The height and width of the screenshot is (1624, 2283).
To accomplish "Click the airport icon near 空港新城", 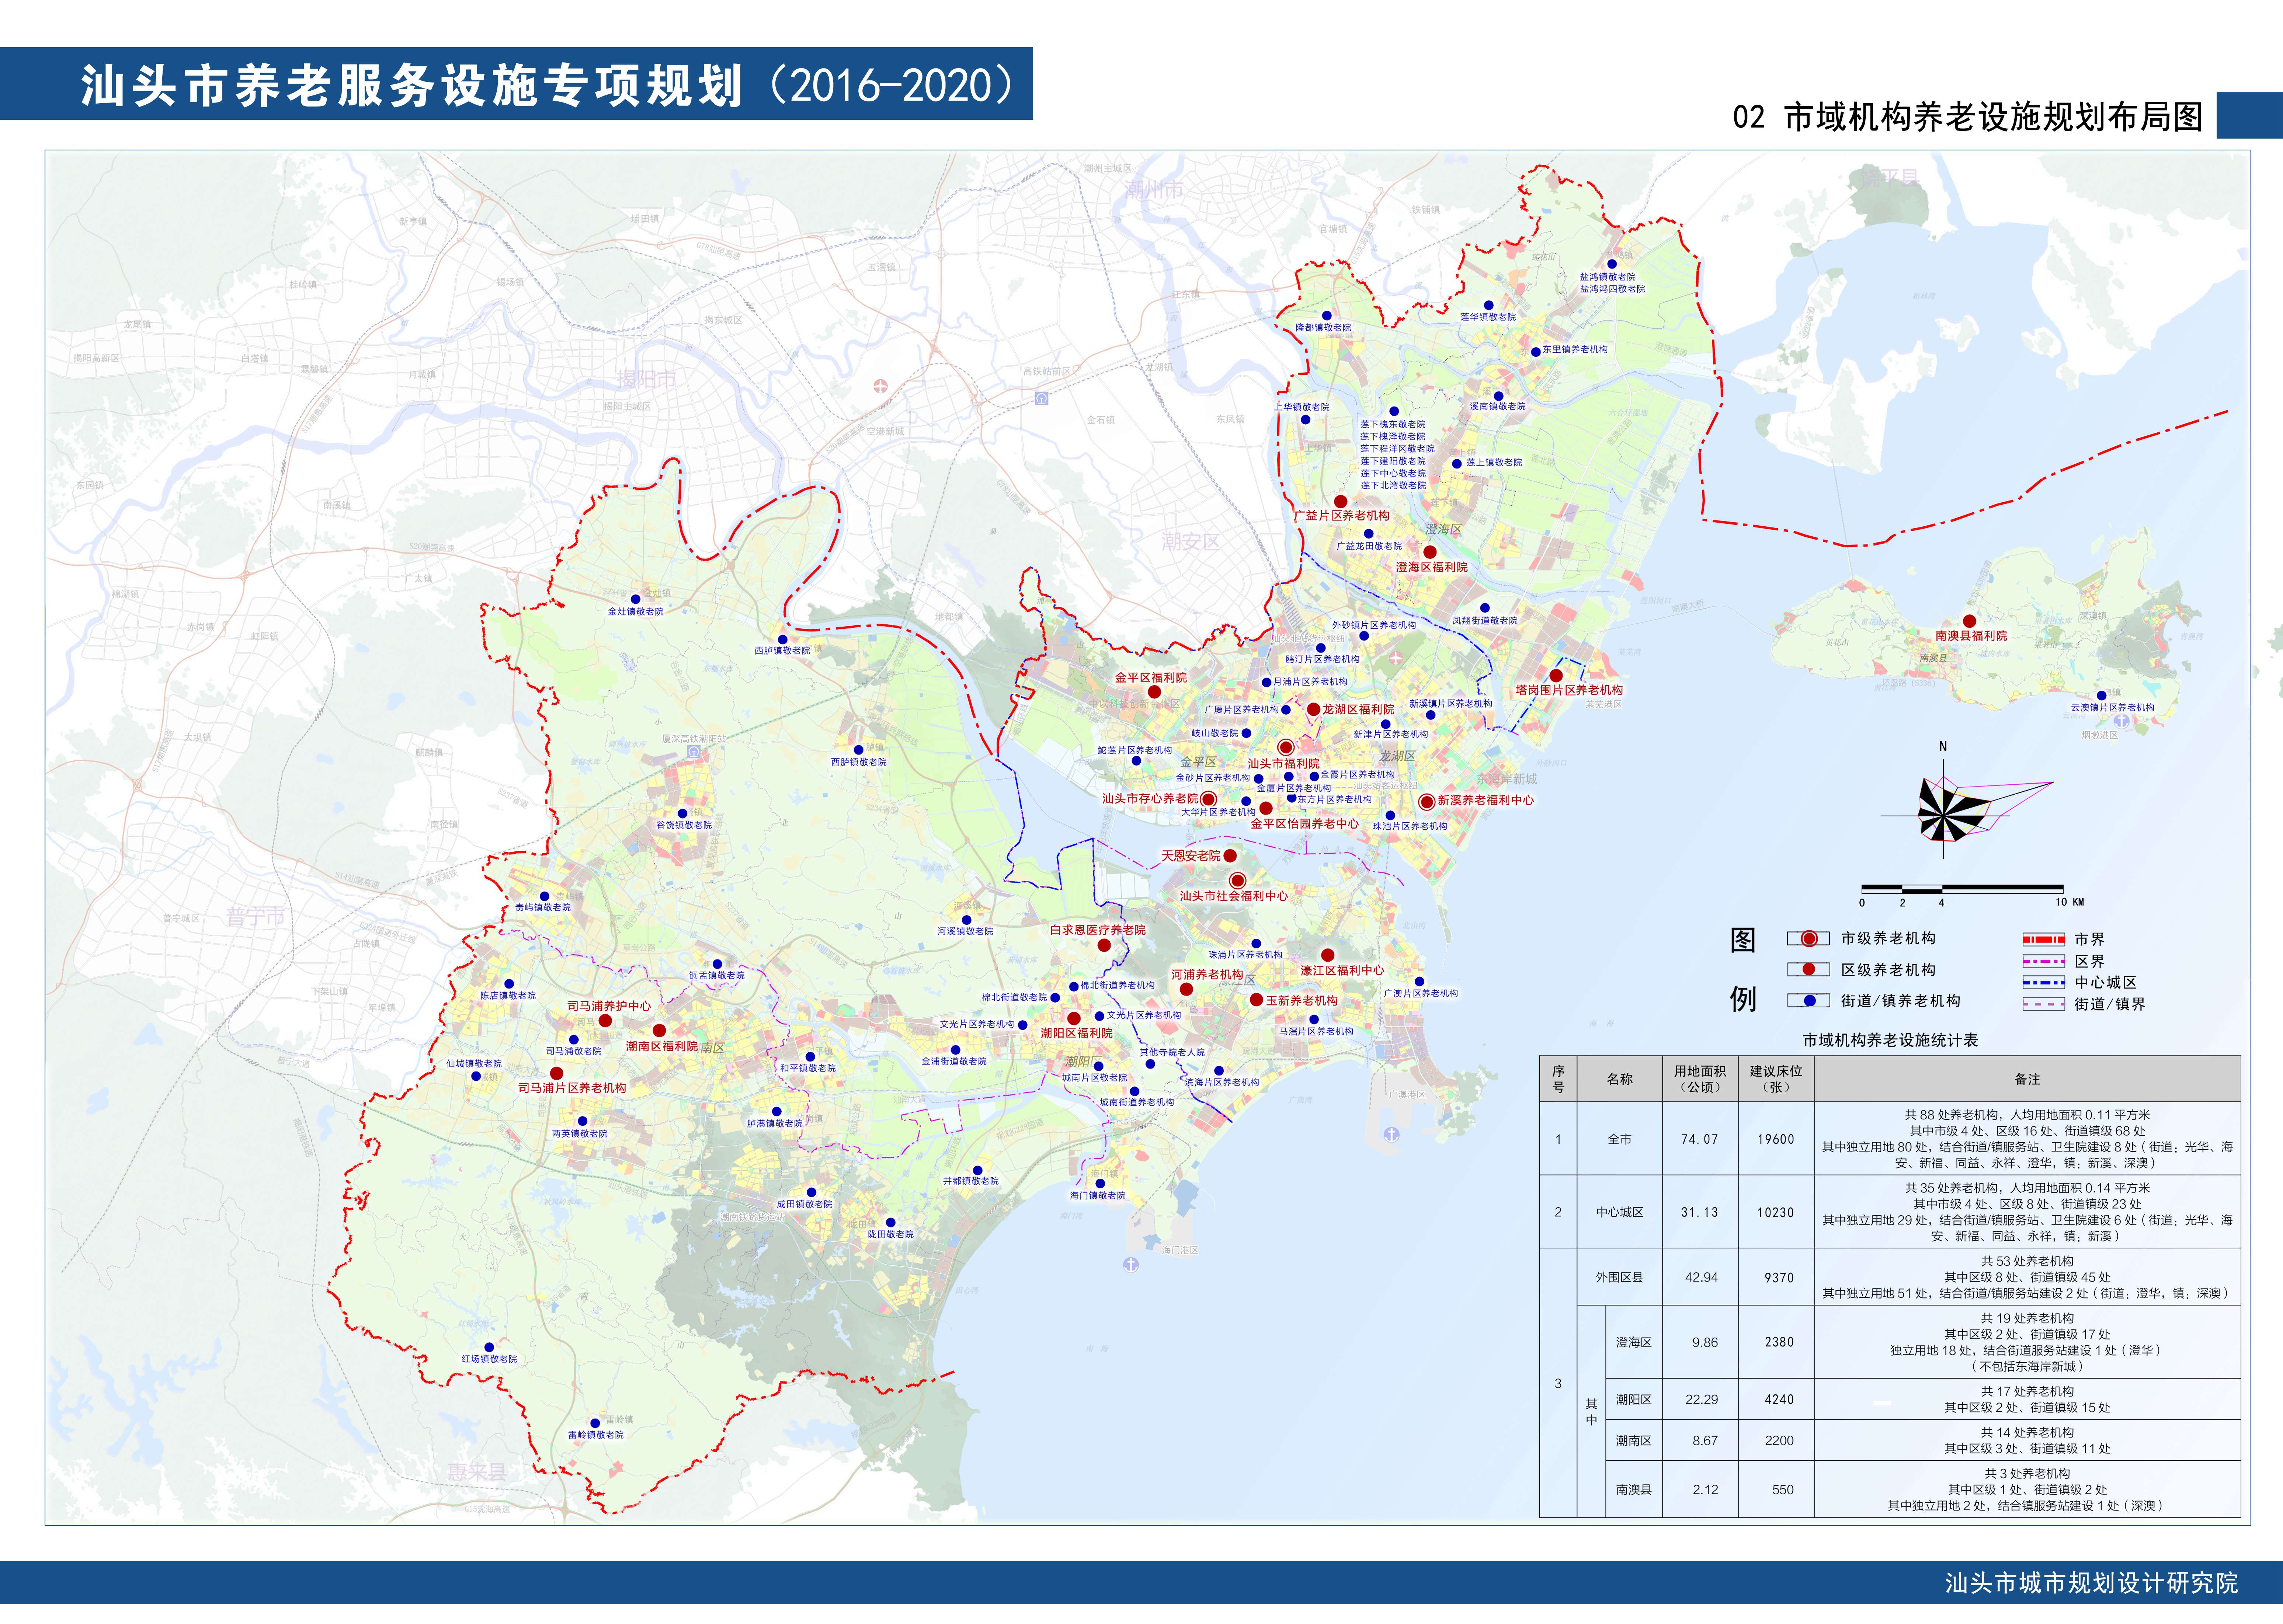I will point(880,386).
